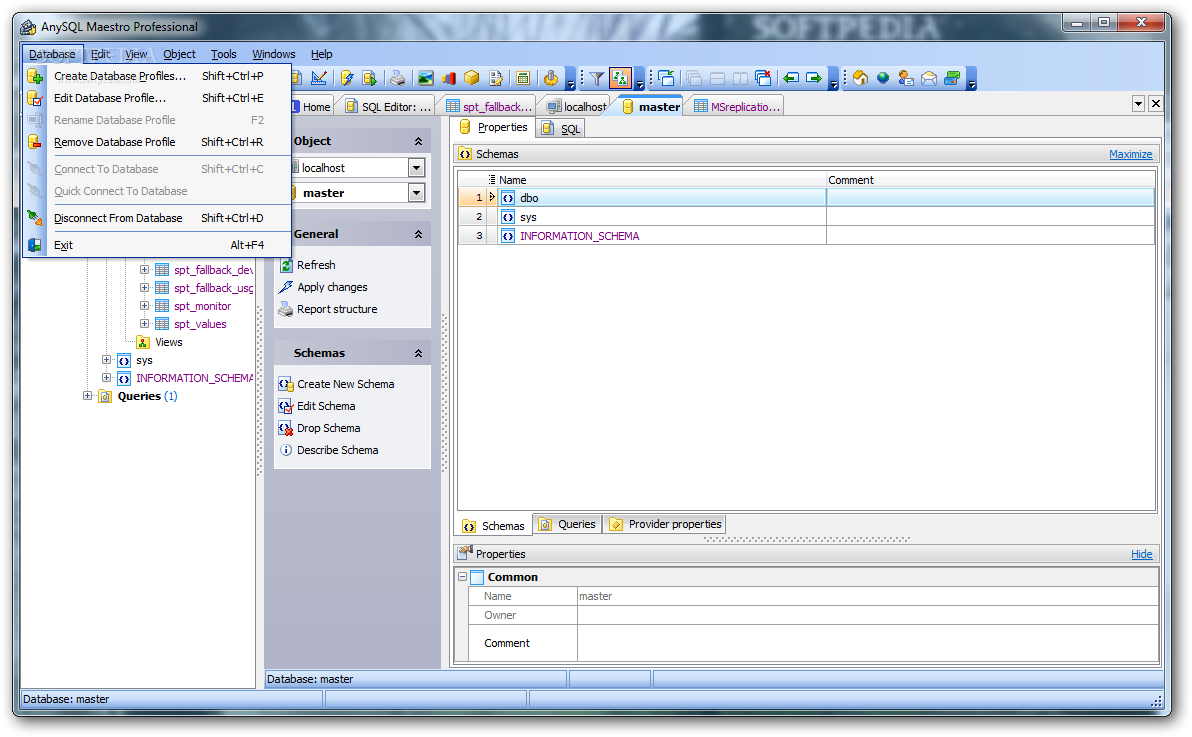
Task: Click the bar chart diagram toolbar icon
Action: 449,78
